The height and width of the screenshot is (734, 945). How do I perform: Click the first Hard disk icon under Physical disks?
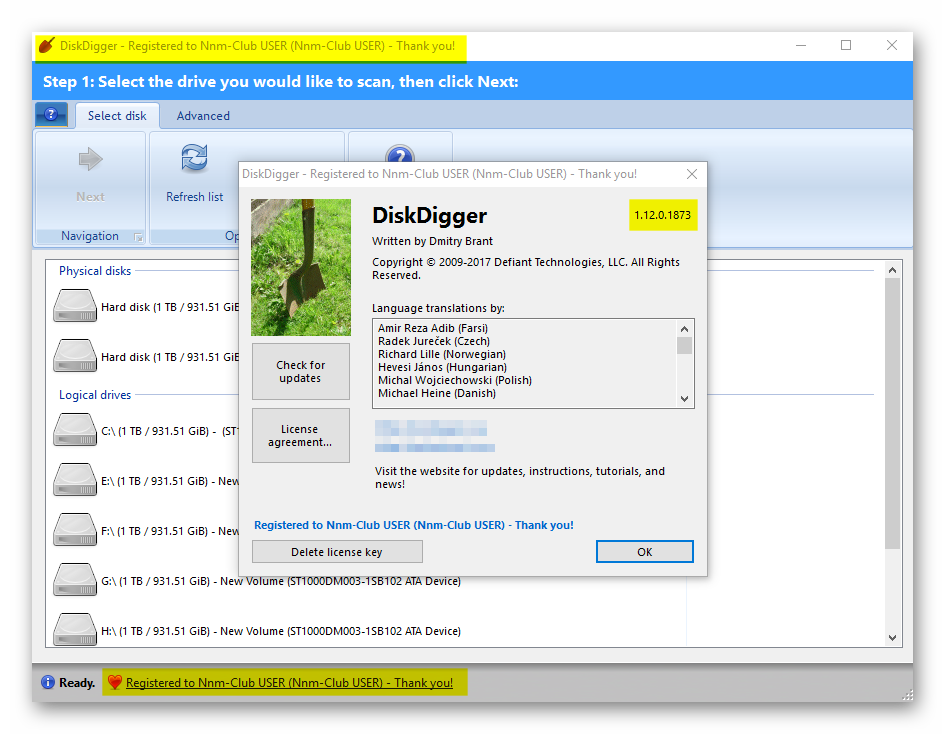pos(75,306)
